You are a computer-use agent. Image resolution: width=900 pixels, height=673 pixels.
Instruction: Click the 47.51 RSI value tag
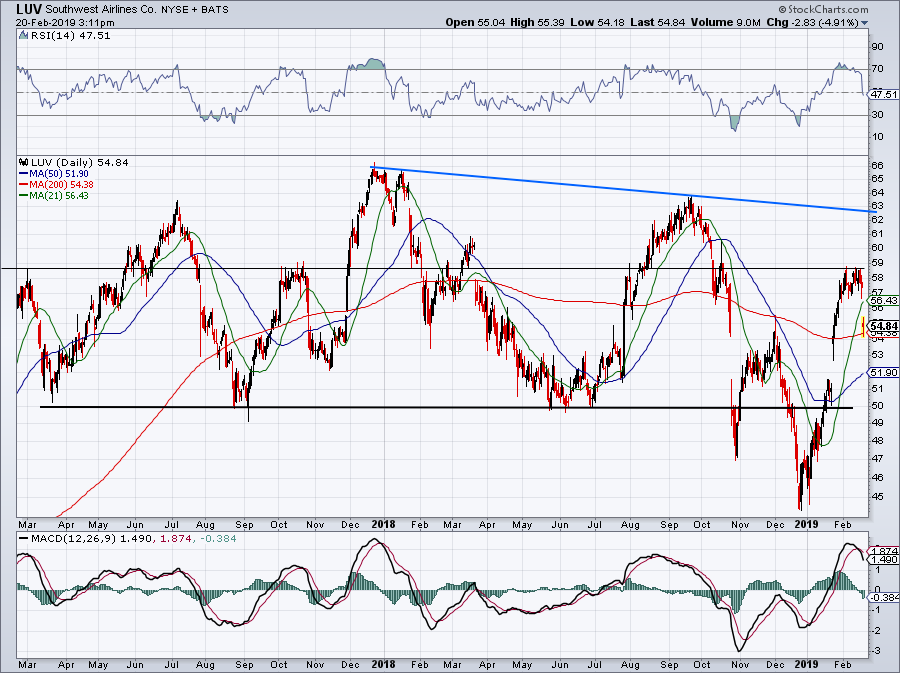coord(883,94)
